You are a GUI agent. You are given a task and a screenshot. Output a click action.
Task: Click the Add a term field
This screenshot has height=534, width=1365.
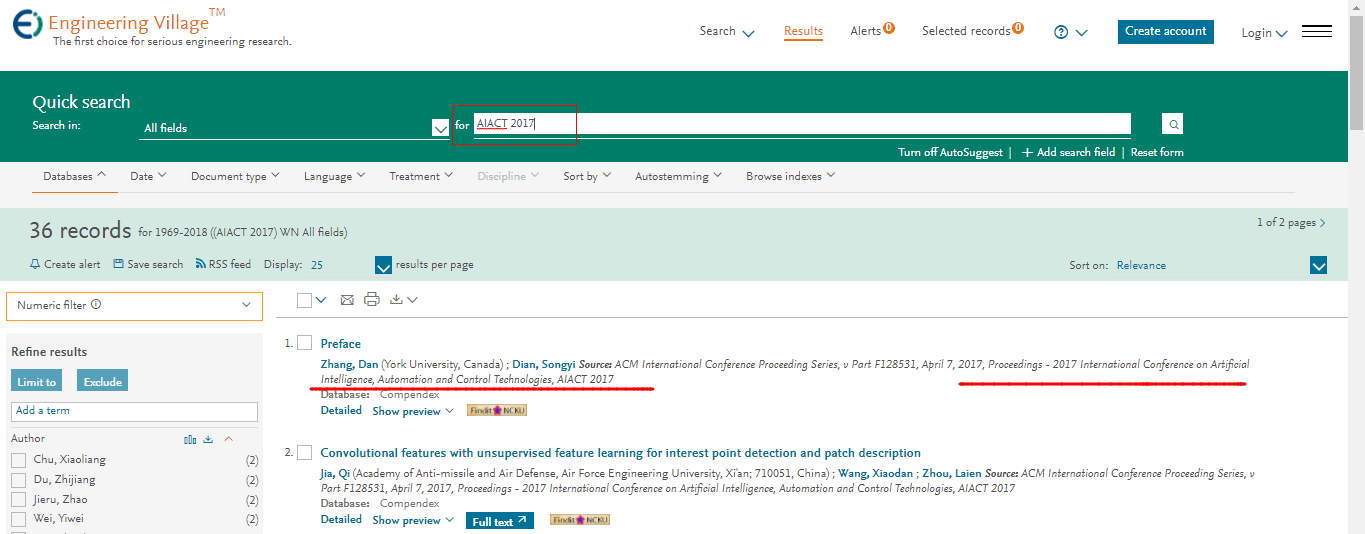click(x=134, y=411)
